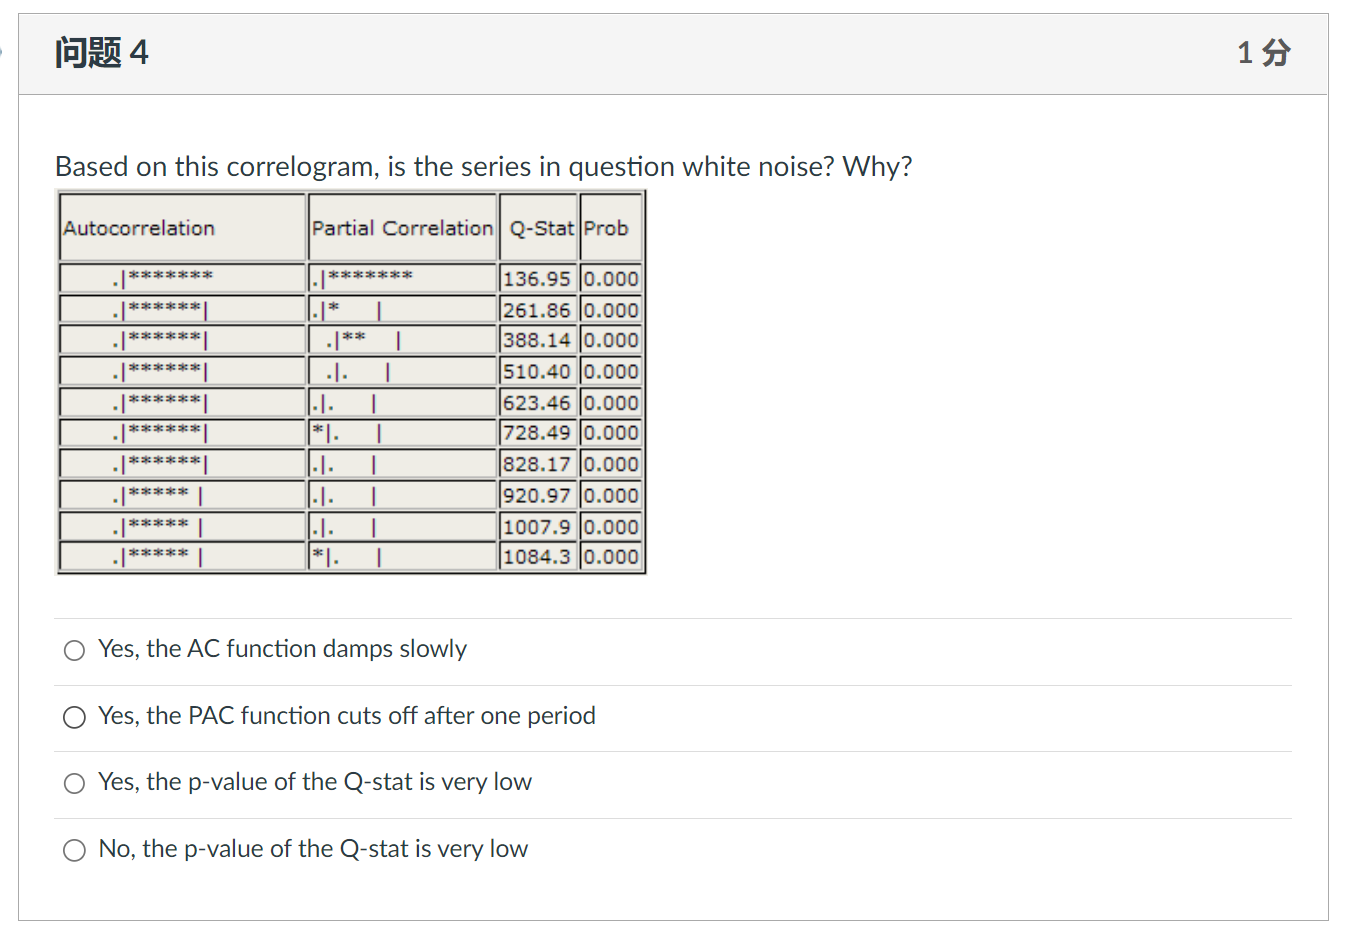Click the Prob value 0.000 in the first row
This screenshot has height=936, width=1361.
point(610,279)
